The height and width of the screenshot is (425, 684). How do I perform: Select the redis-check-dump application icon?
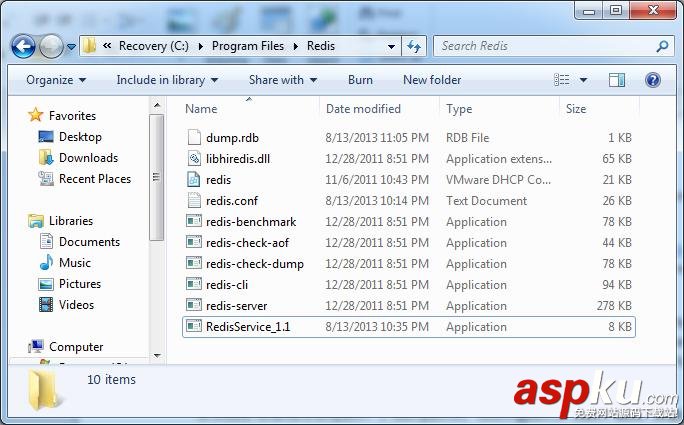194,263
